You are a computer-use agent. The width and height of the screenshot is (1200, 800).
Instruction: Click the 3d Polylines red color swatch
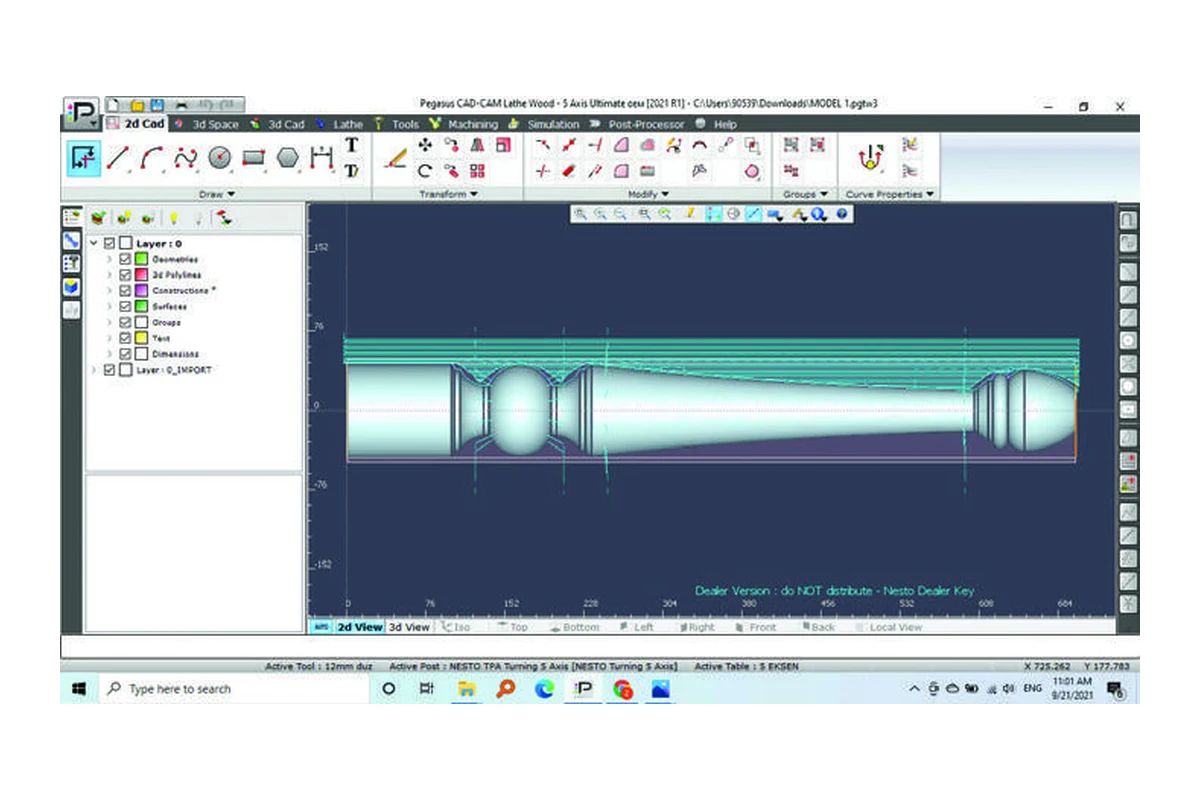coord(141,275)
